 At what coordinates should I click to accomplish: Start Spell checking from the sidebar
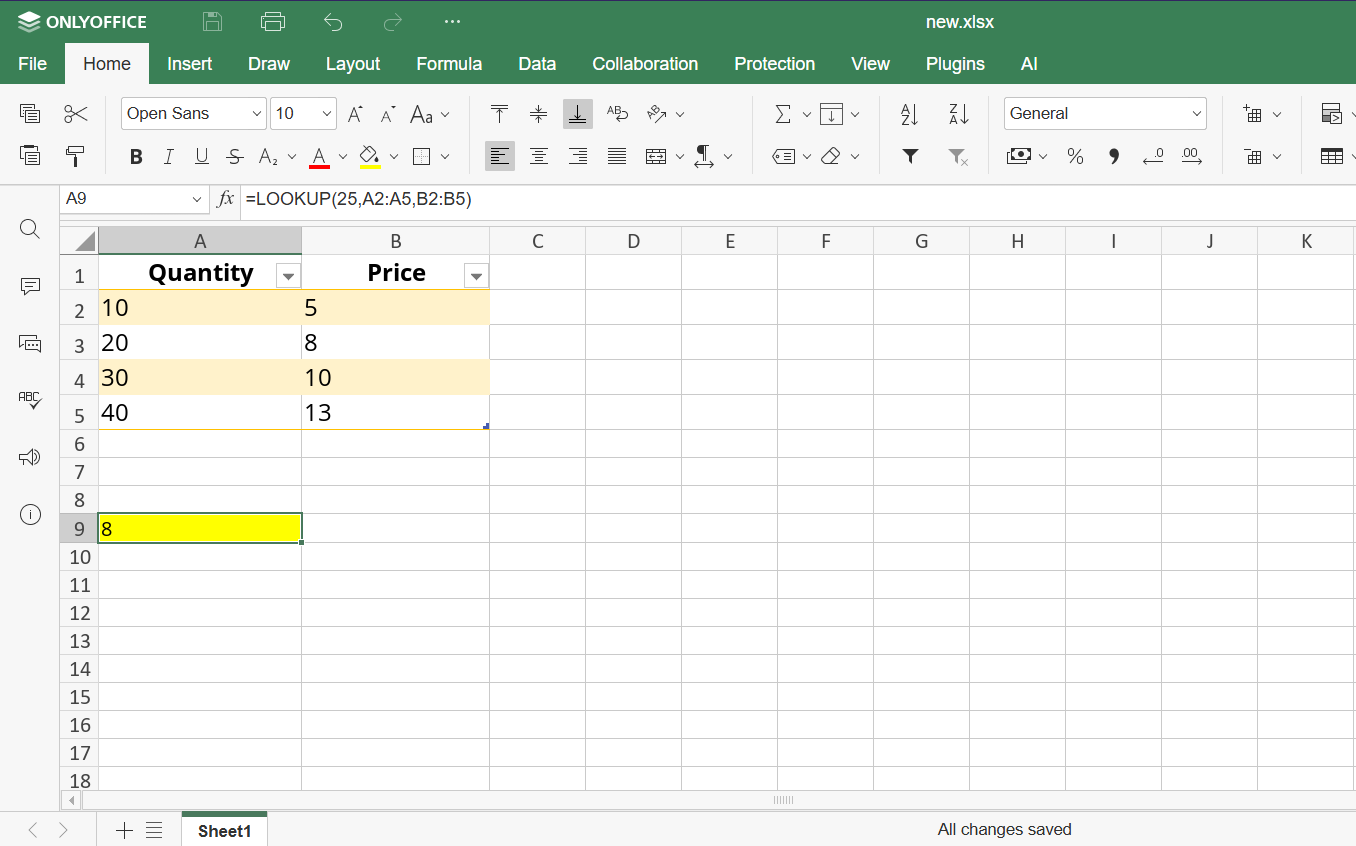click(30, 400)
